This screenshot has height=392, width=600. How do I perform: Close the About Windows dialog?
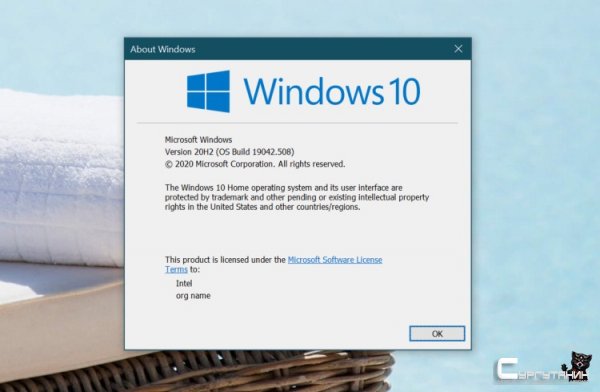pyautogui.click(x=458, y=49)
